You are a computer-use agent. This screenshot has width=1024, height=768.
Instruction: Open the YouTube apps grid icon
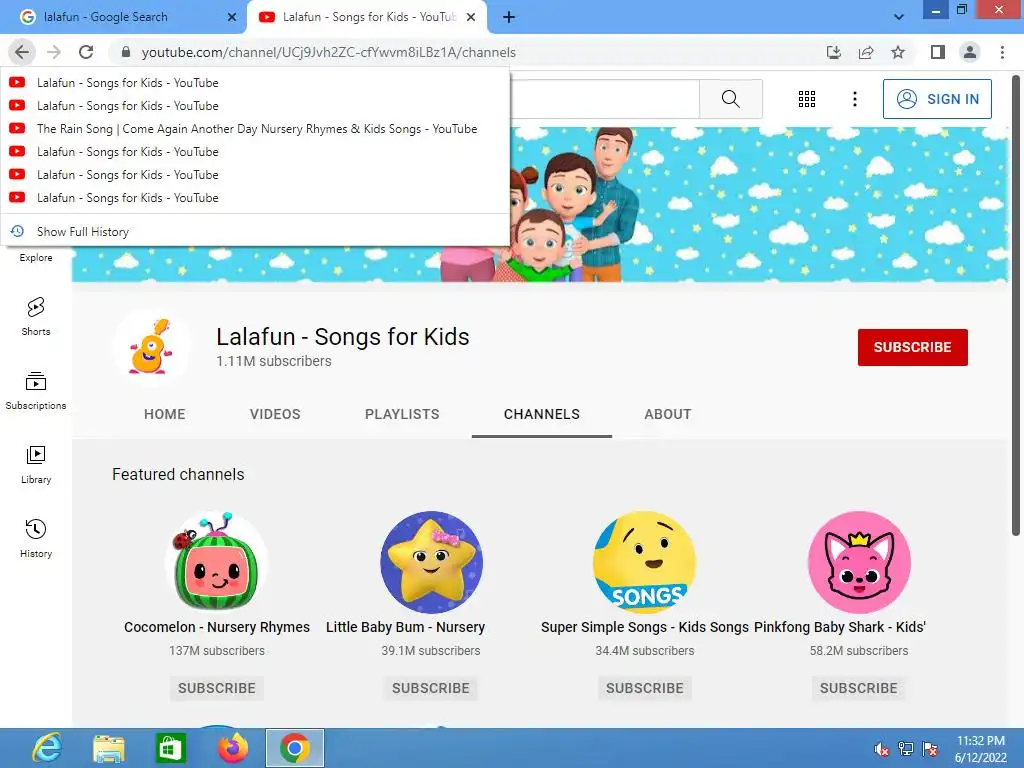click(807, 99)
